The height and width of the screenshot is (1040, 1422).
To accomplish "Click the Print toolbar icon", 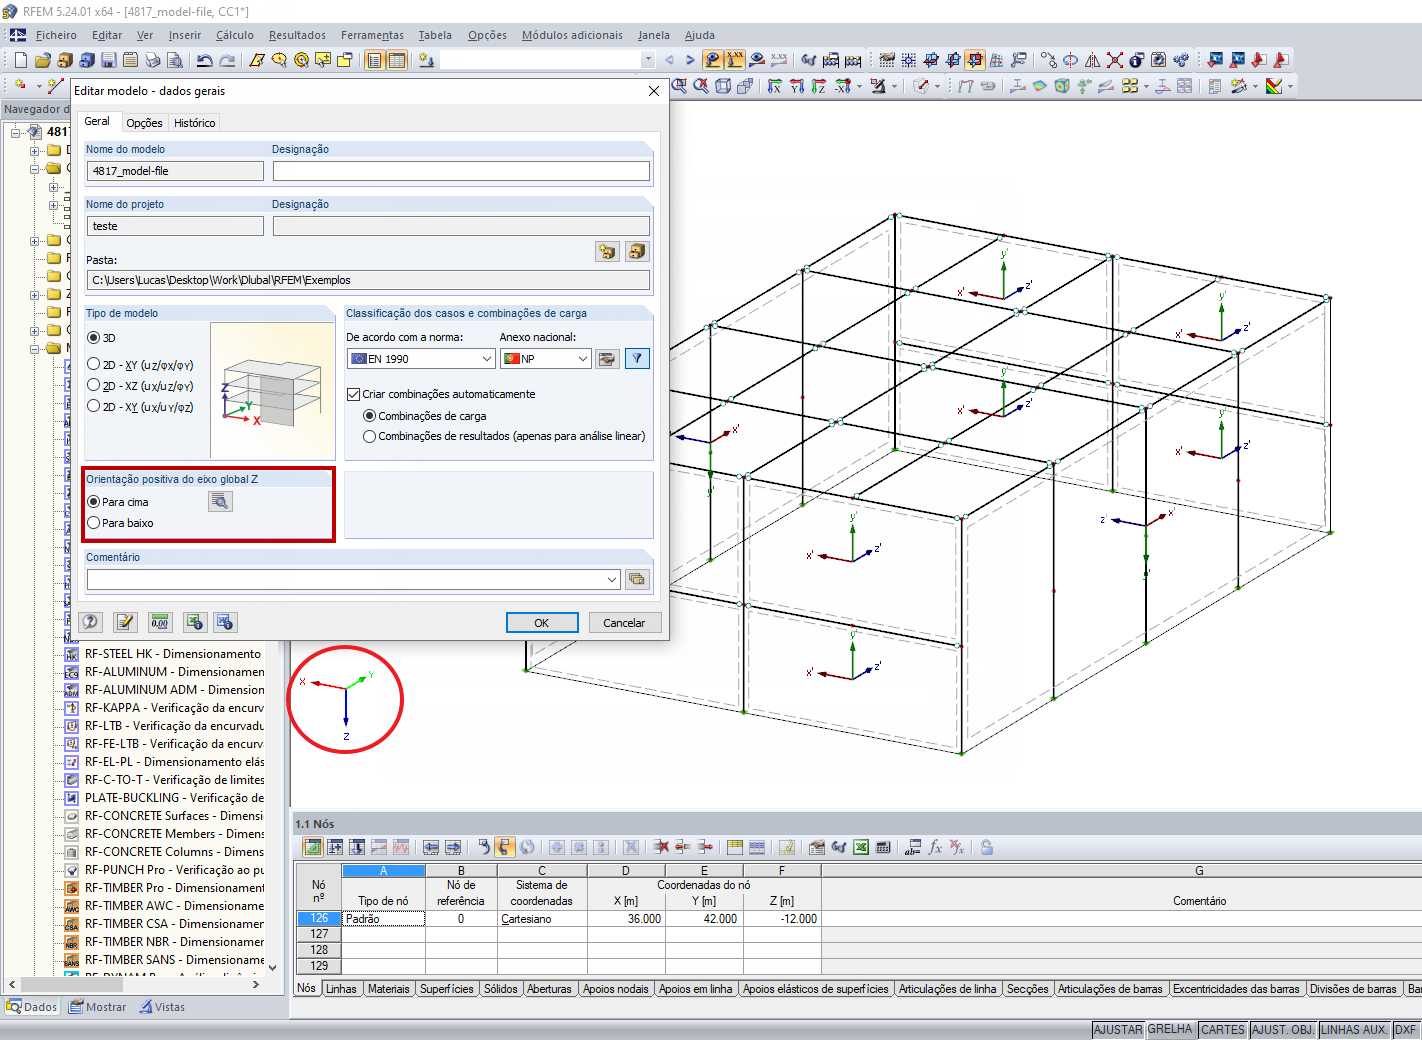I will pos(153,60).
